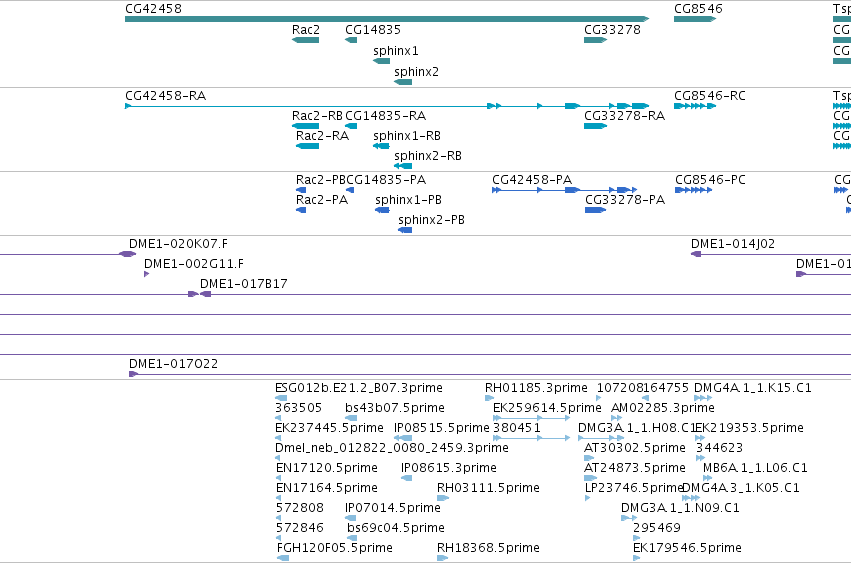Select the ESG012b.E21.2_B07.3prime EST
Screen dimensions: 851x563
pos(281,398)
